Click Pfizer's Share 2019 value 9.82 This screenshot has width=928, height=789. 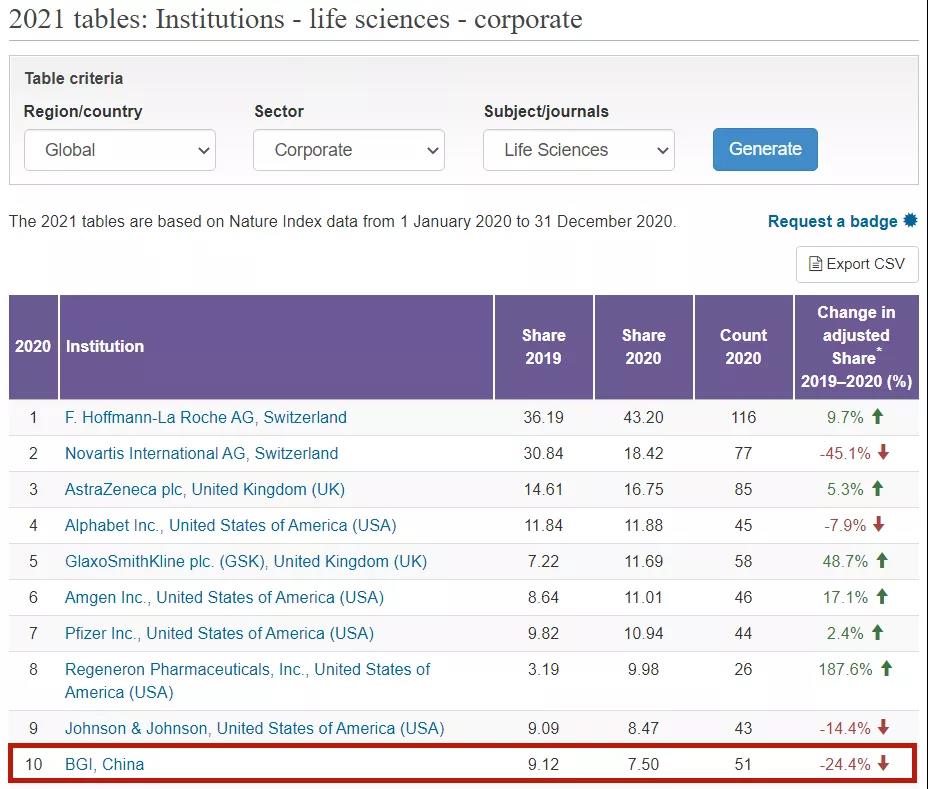tap(543, 634)
